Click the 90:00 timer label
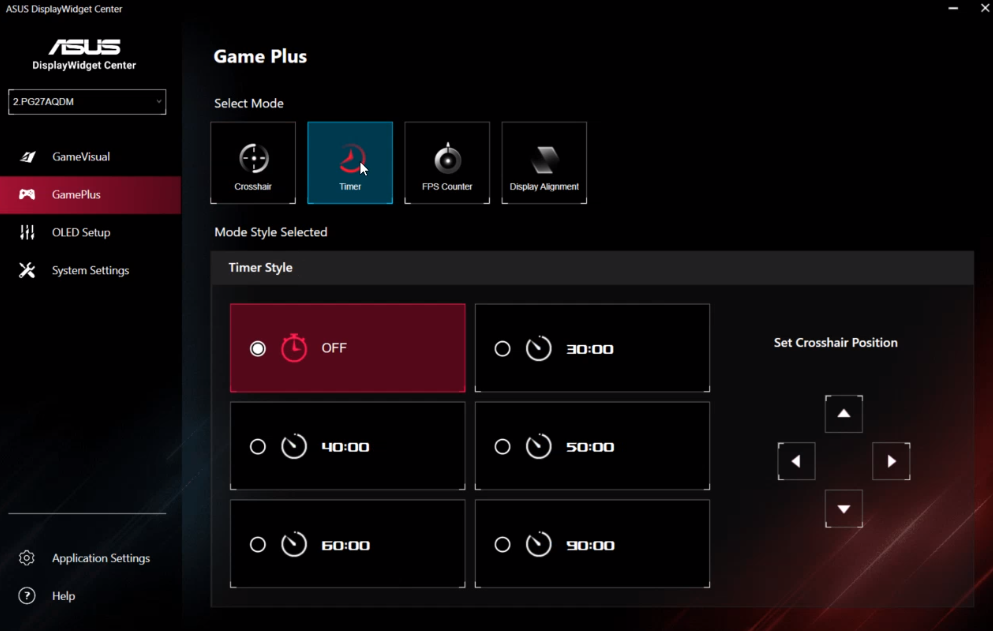 point(590,545)
